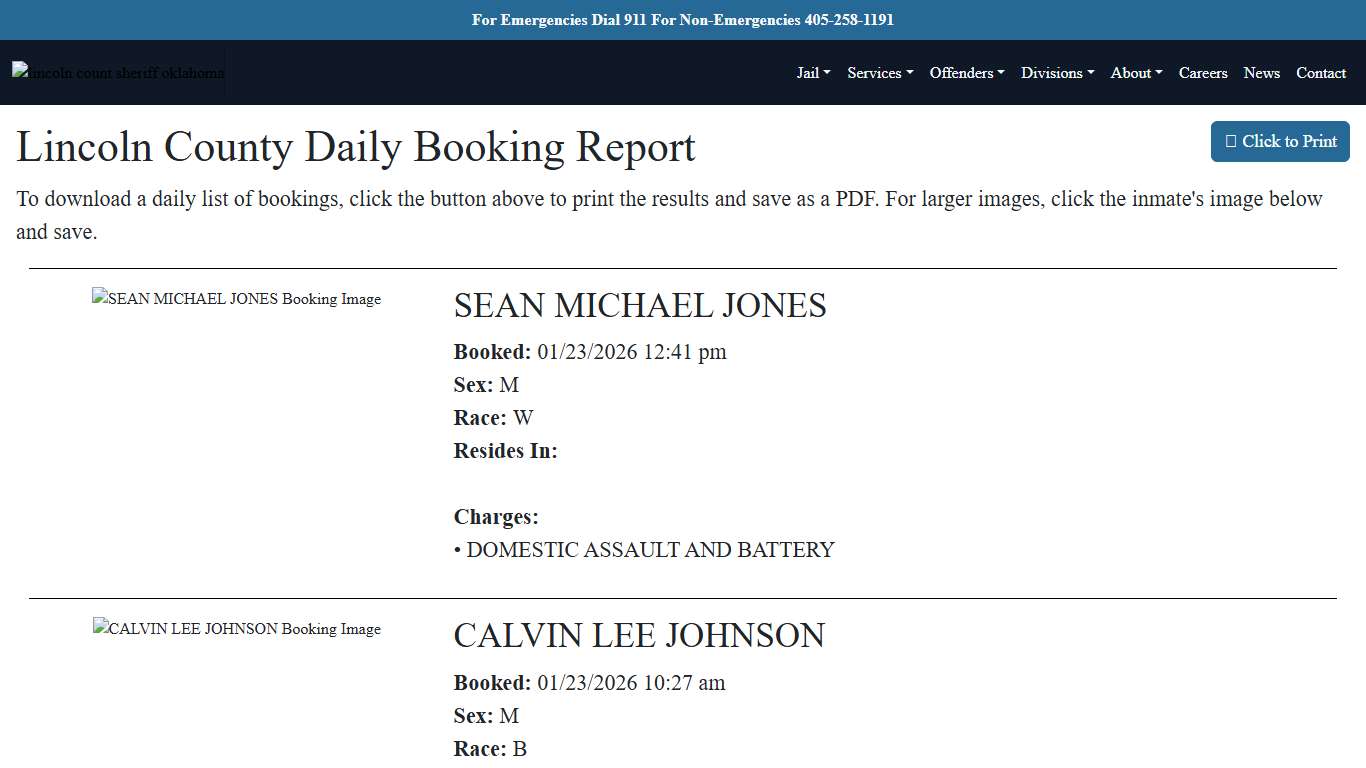Expand the Offenders navigation dropdown
1366x768 pixels.
(966, 72)
